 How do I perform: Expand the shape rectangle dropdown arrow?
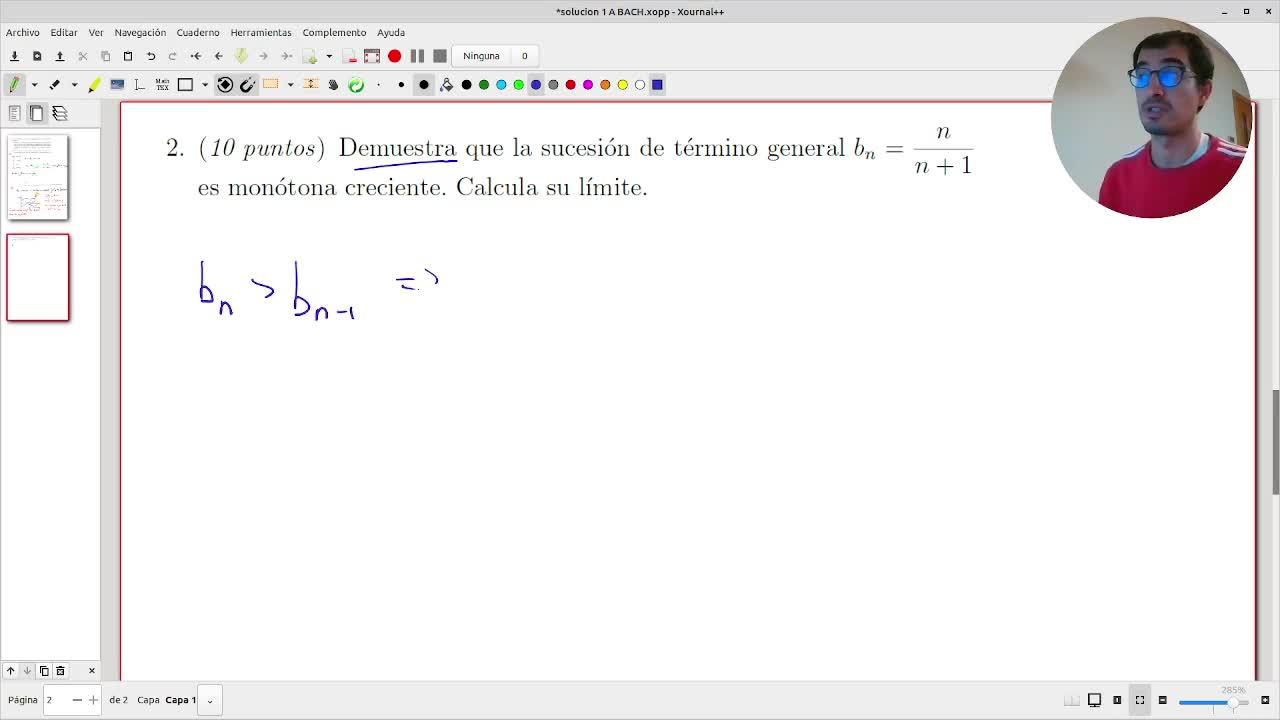coord(205,85)
